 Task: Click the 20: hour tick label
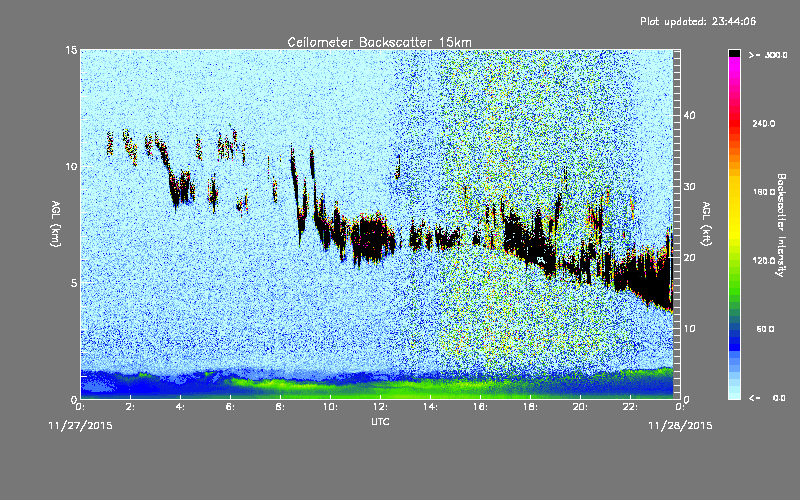(x=580, y=407)
